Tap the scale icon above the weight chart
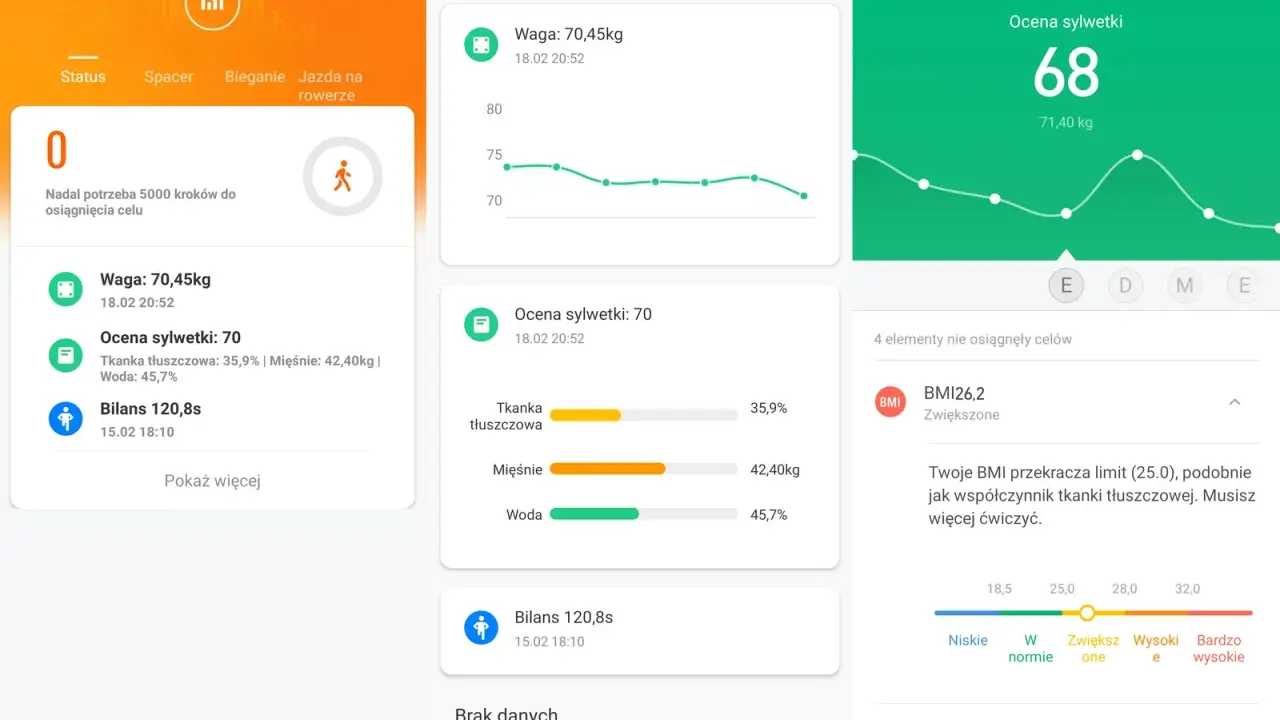This screenshot has width=1280, height=720. tap(482, 45)
